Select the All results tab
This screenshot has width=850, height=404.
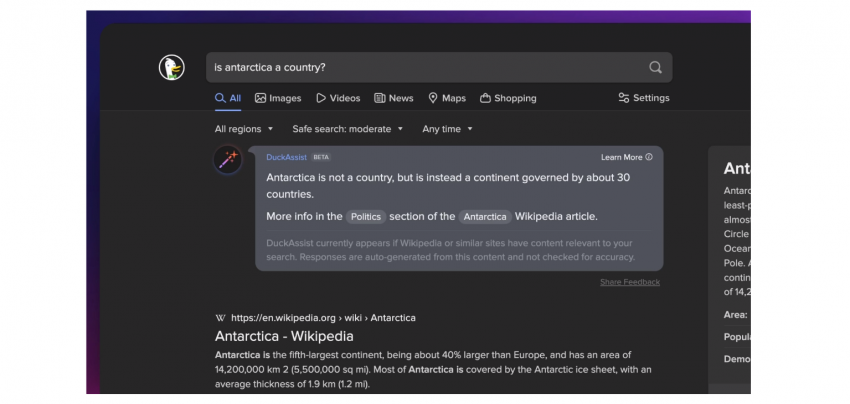[x=228, y=98]
